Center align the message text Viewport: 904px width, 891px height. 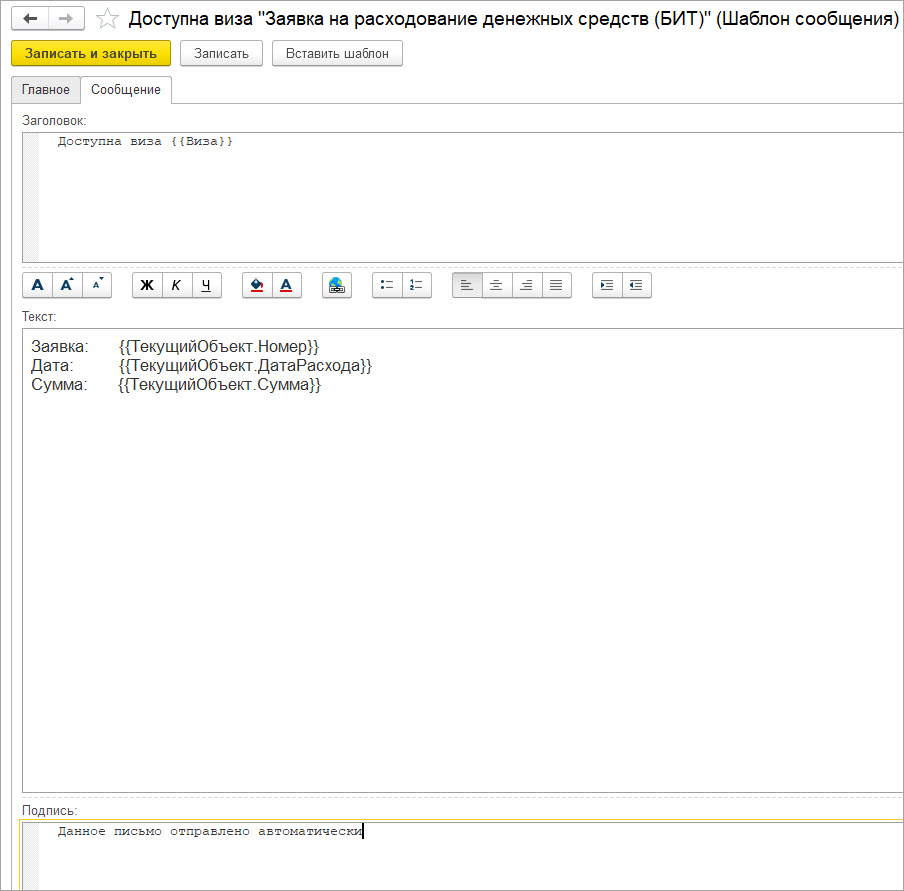pyautogui.click(x=497, y=285)
